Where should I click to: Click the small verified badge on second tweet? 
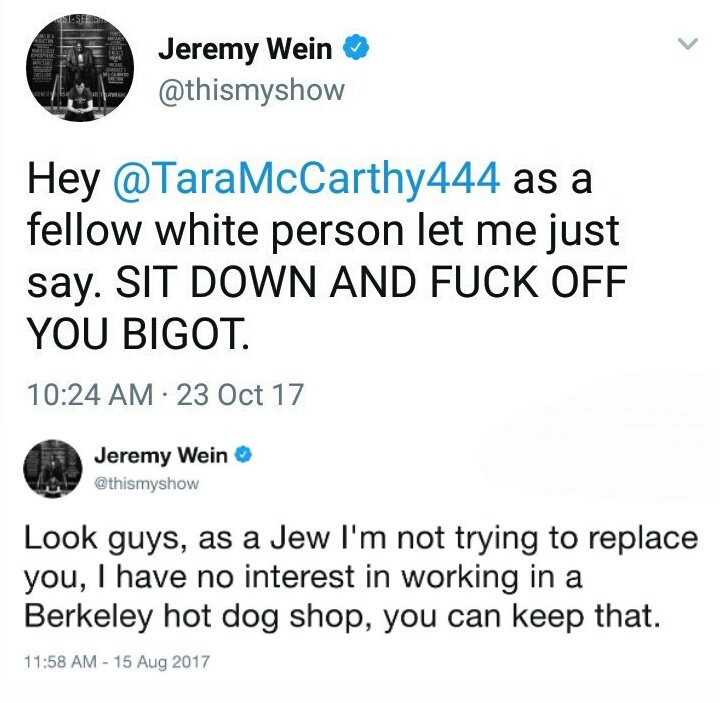243,455
